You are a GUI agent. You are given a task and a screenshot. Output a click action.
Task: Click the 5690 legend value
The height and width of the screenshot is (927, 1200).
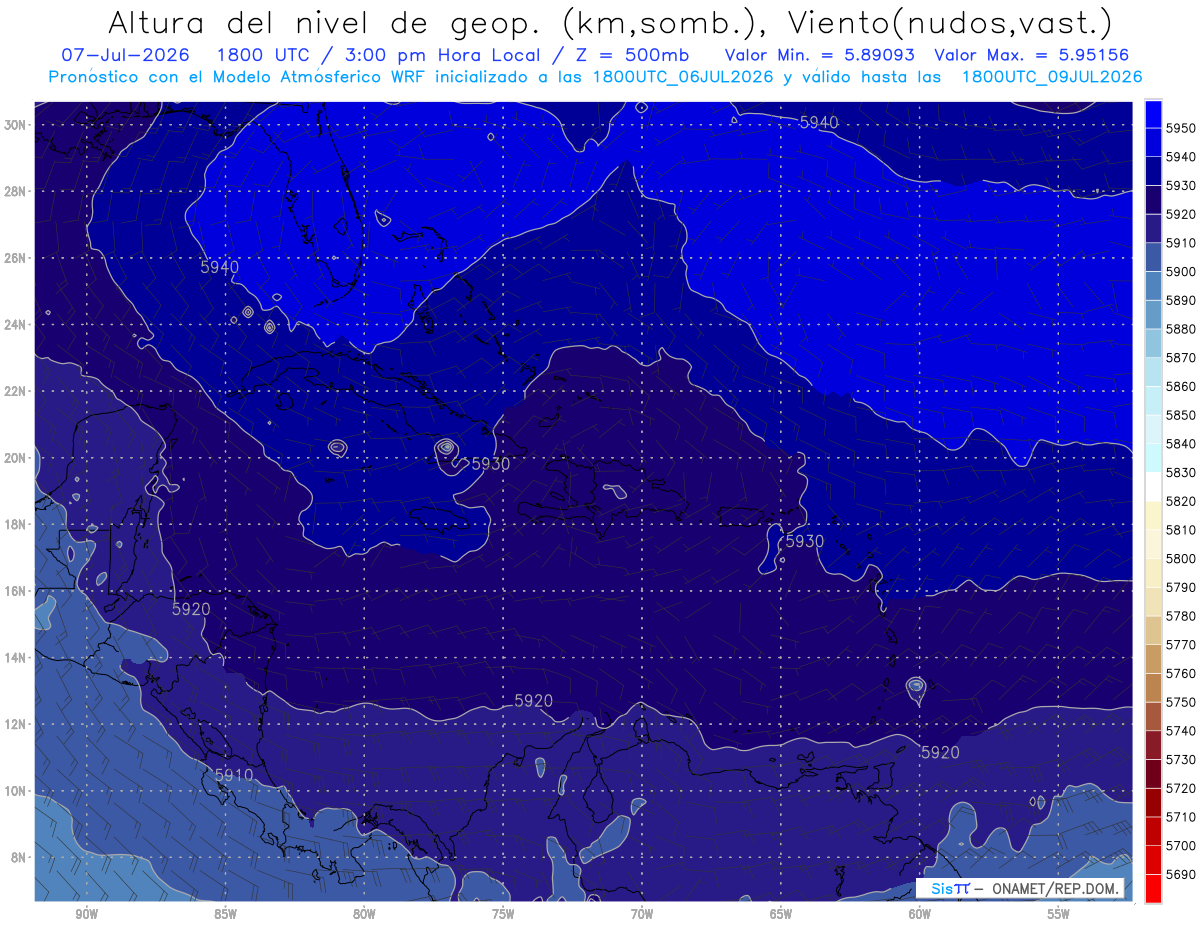point(1181,874)
